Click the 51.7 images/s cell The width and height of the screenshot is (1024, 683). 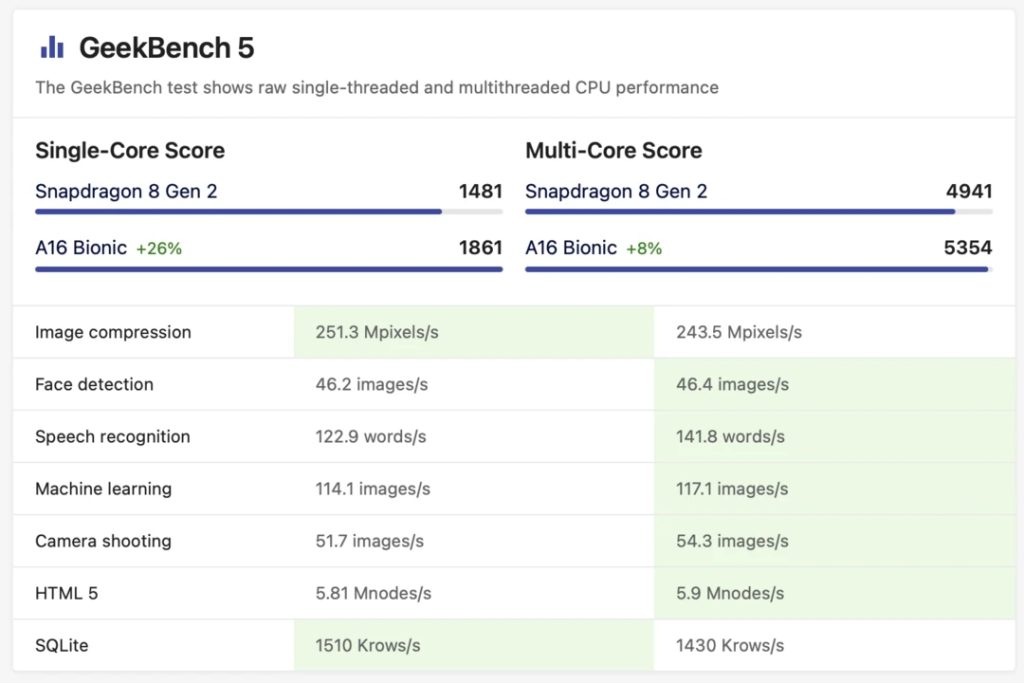[x=474, y=541]
